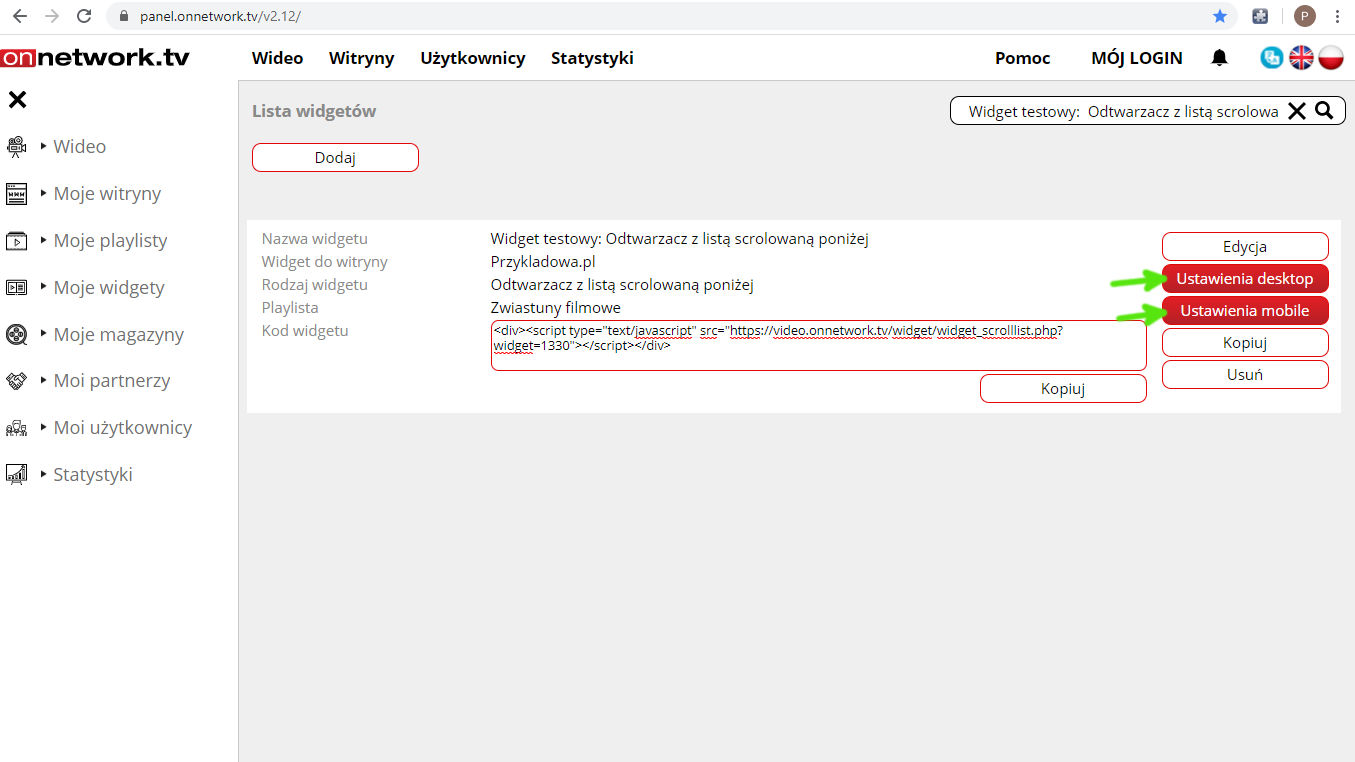Open Użytkownicy in the top menu
This screenshot has height=762, width=1355.
(x=472, y=58)
